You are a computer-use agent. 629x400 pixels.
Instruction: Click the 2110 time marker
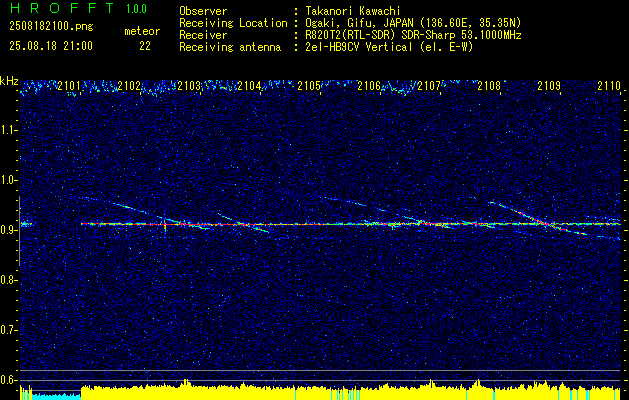(609, 85)
